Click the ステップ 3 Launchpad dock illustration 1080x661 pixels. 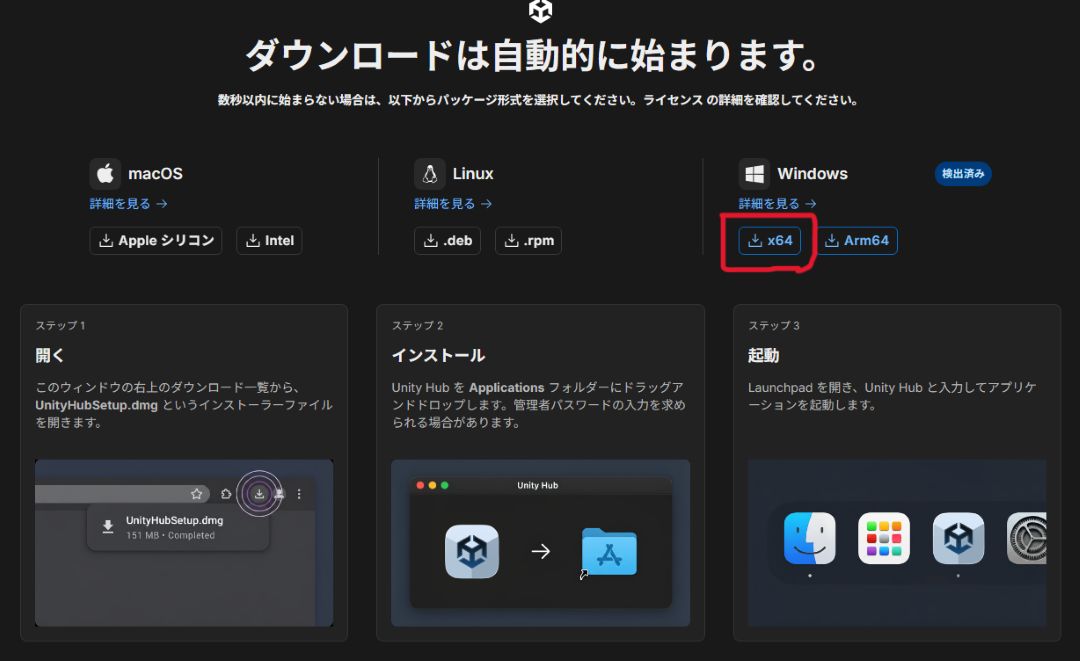pyautogui.click(x=897, y=543)
